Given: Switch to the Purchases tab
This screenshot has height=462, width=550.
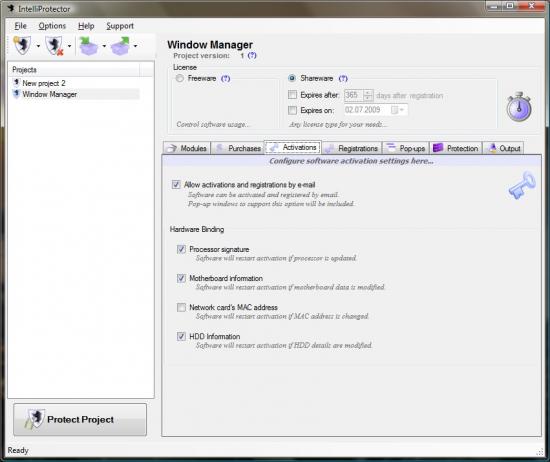Looking at the screenshot, I should click(237, 148).
